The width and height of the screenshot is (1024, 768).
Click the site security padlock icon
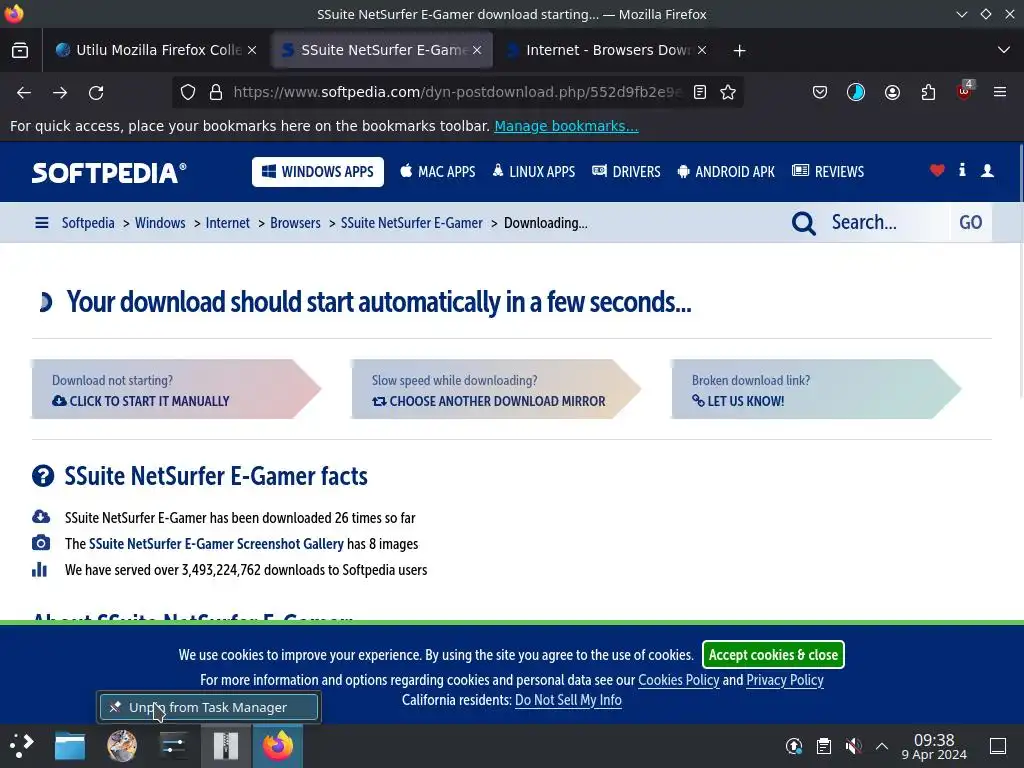[216, 93]
